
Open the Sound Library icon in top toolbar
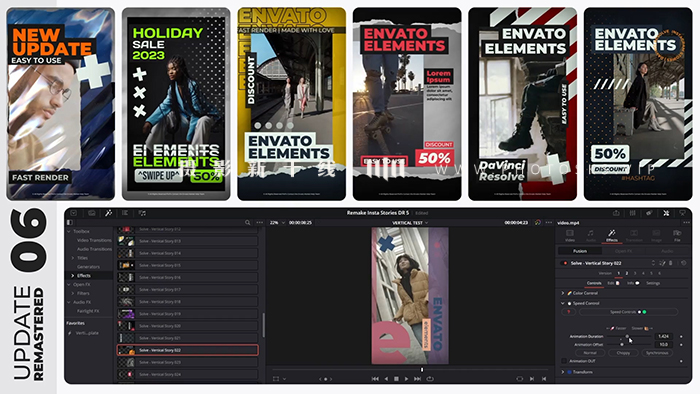click(x=142, y=213)
